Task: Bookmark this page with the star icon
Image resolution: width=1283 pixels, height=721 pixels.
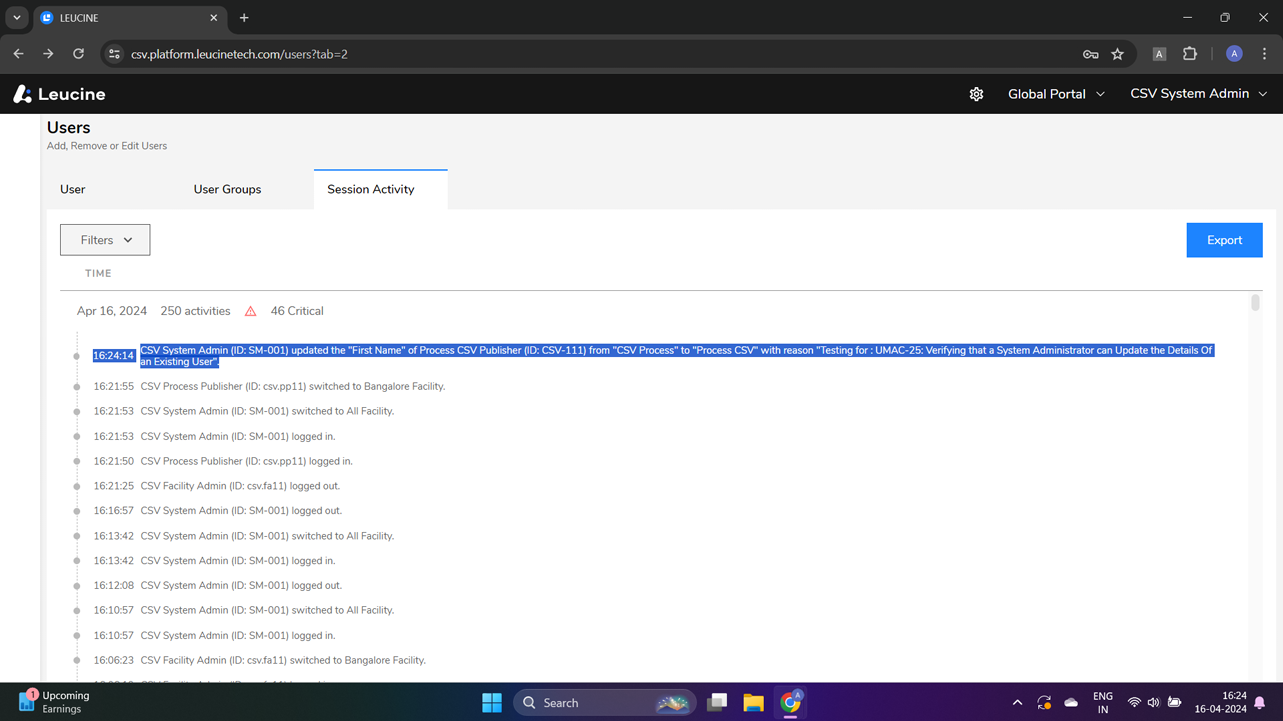Action: [1118, 54]
